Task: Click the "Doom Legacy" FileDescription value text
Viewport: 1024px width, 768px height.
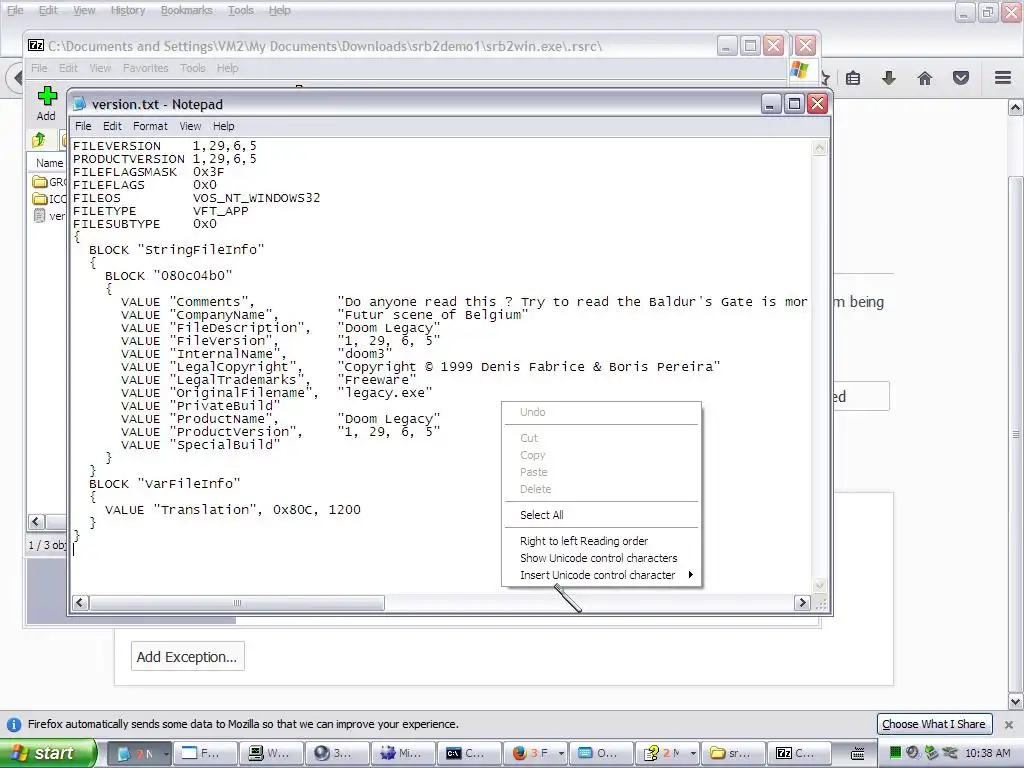Action: (389, 327)
